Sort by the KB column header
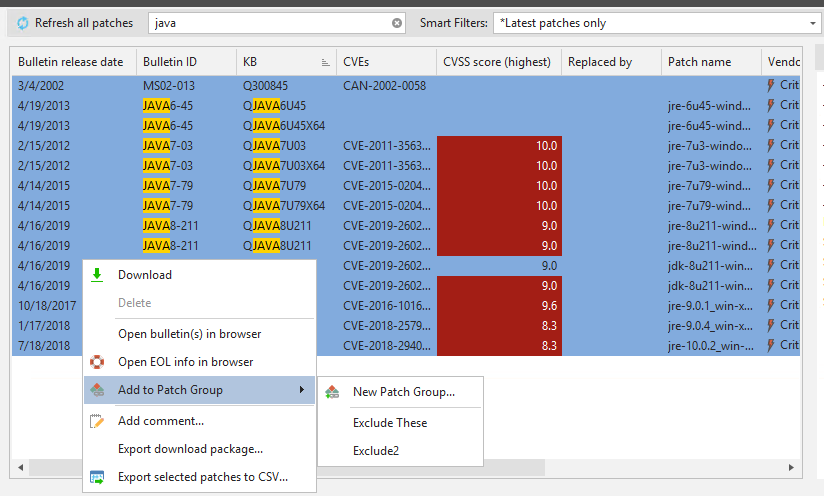Viewport: 824px width, 496px height. [285, 62]
